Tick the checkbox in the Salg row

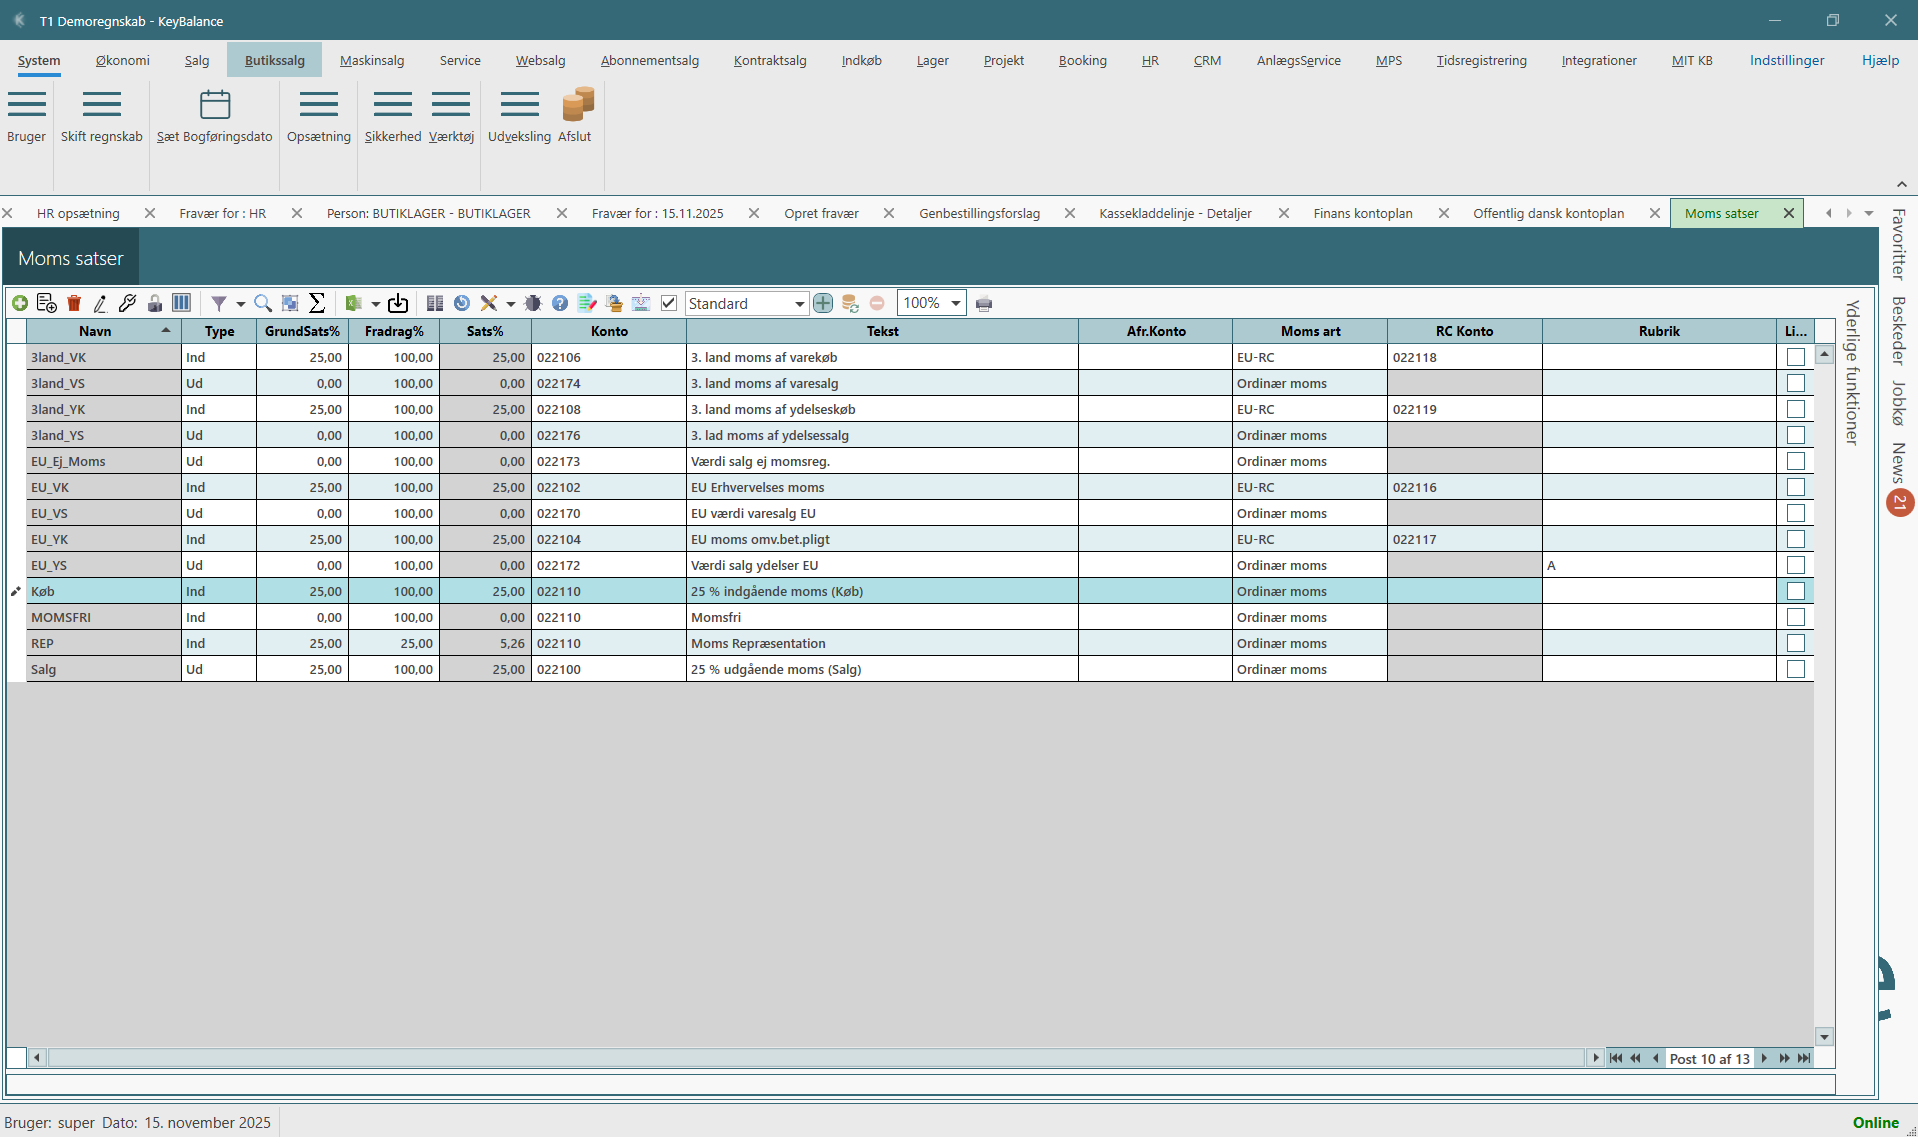click(x=1796, y=669)
